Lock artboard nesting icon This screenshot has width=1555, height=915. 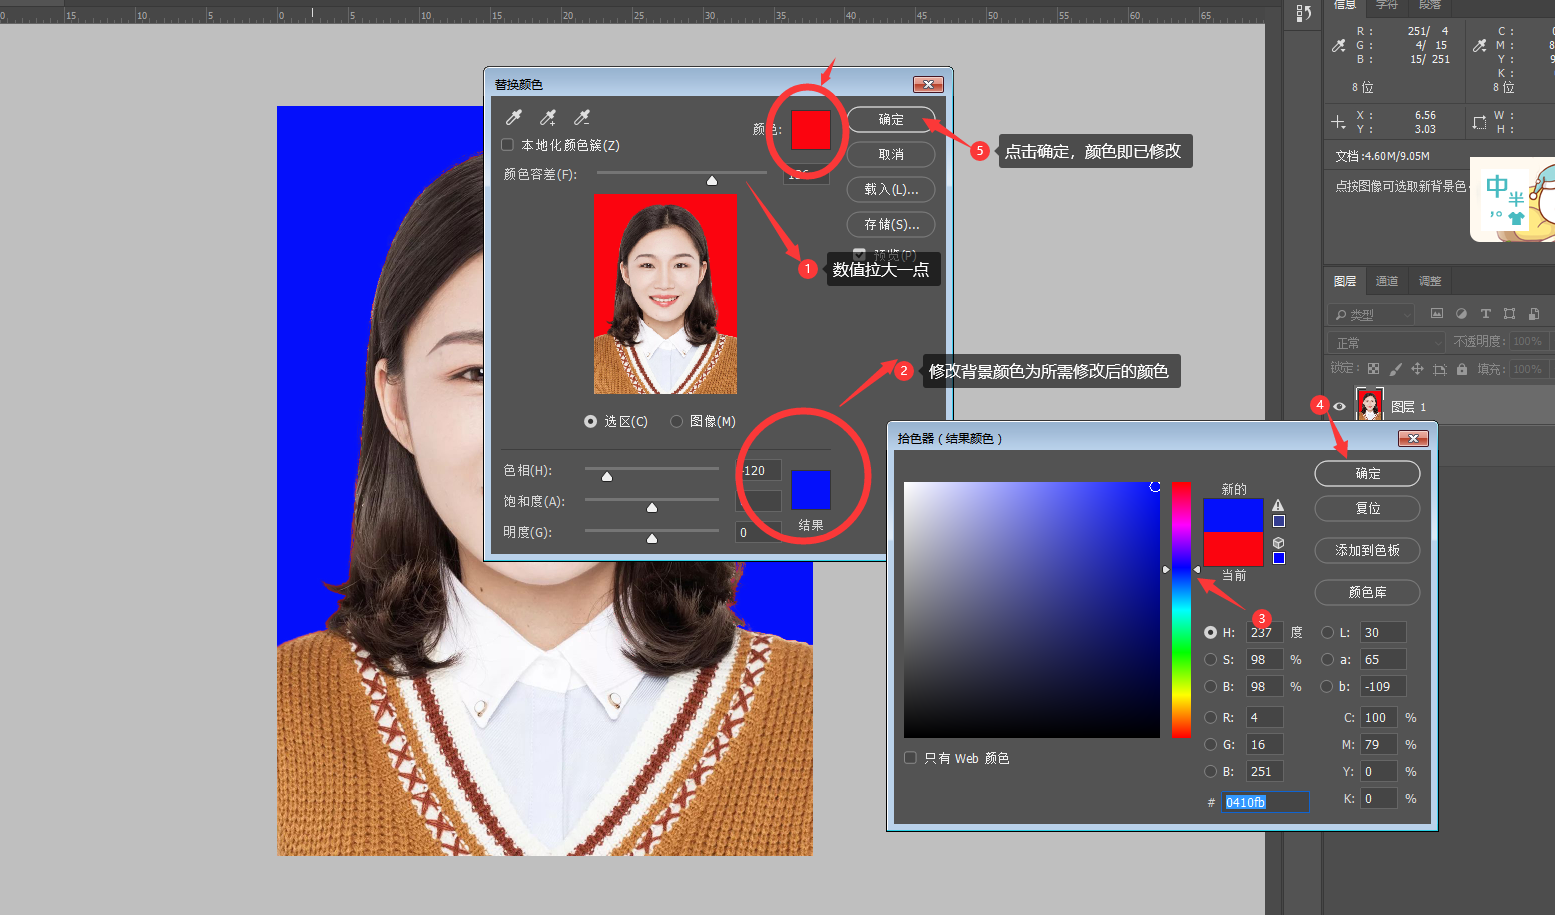coord(1439,369)
